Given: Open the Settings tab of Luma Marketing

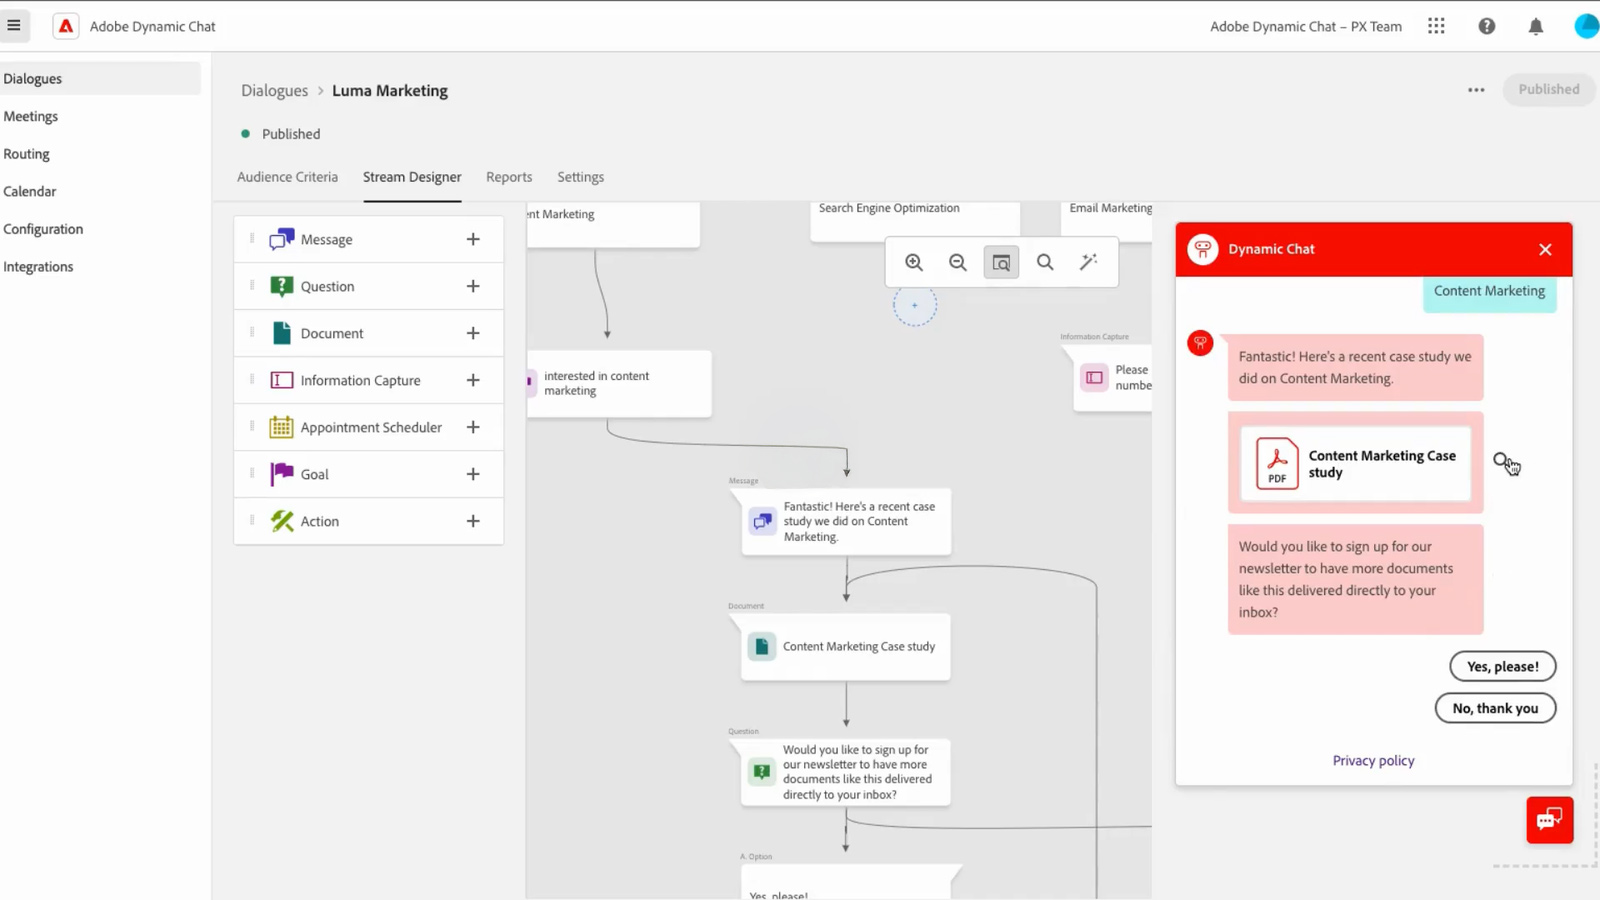Looking at the screenshot, I should [x=580, y=176].
